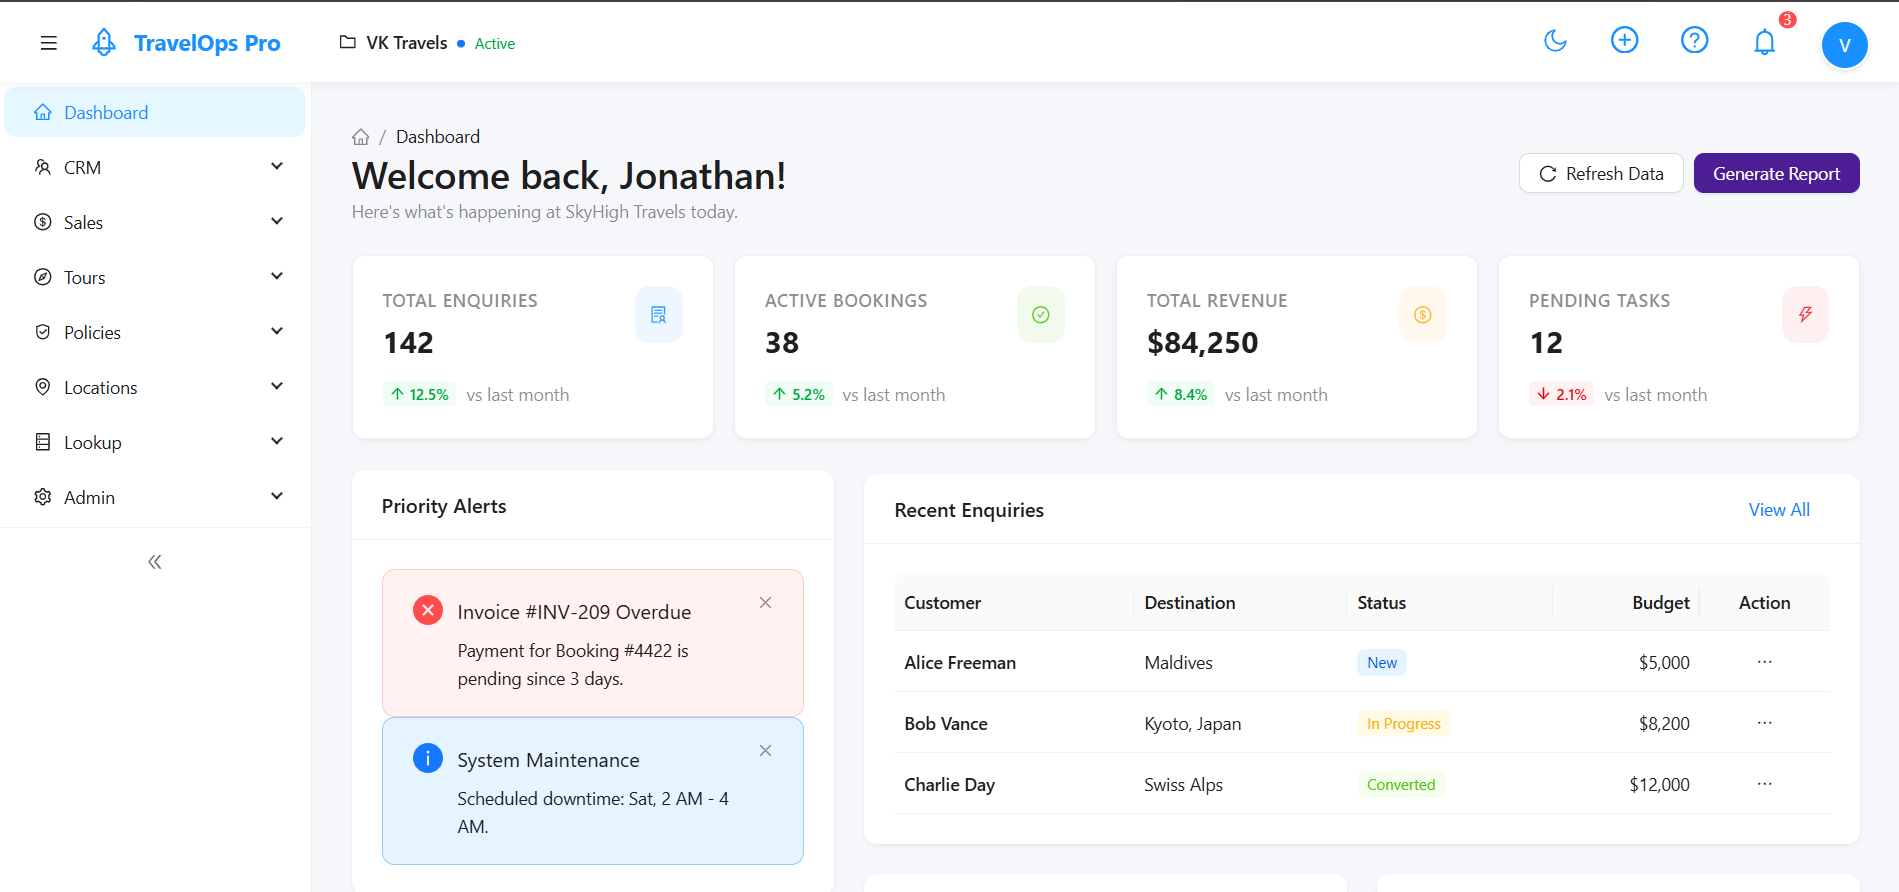Click the Total Enquiries card icon
Viewport: 1899px width, 892px height.
(x=659, y=315)
